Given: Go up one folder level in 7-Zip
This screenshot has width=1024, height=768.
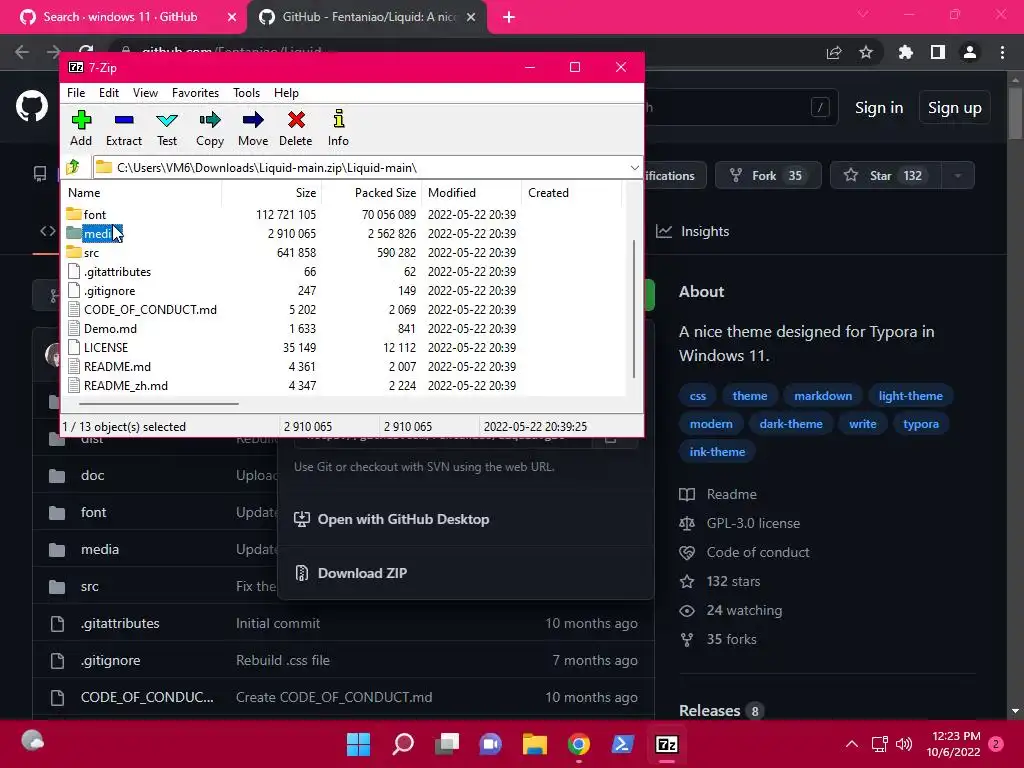Looking at the screenshot, I should [73, 167].
